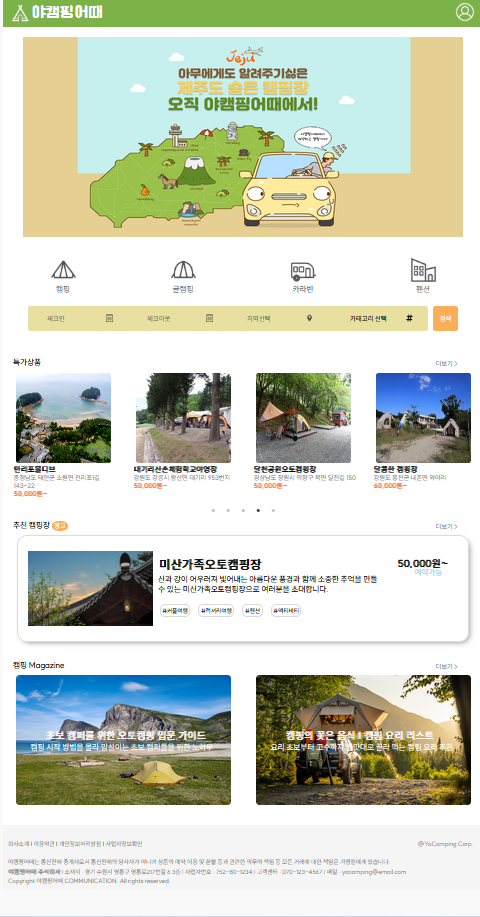The image size is (480, 917).
Task: Open the 달천공원오토캠핑장 photo
Action: [303, 418]
